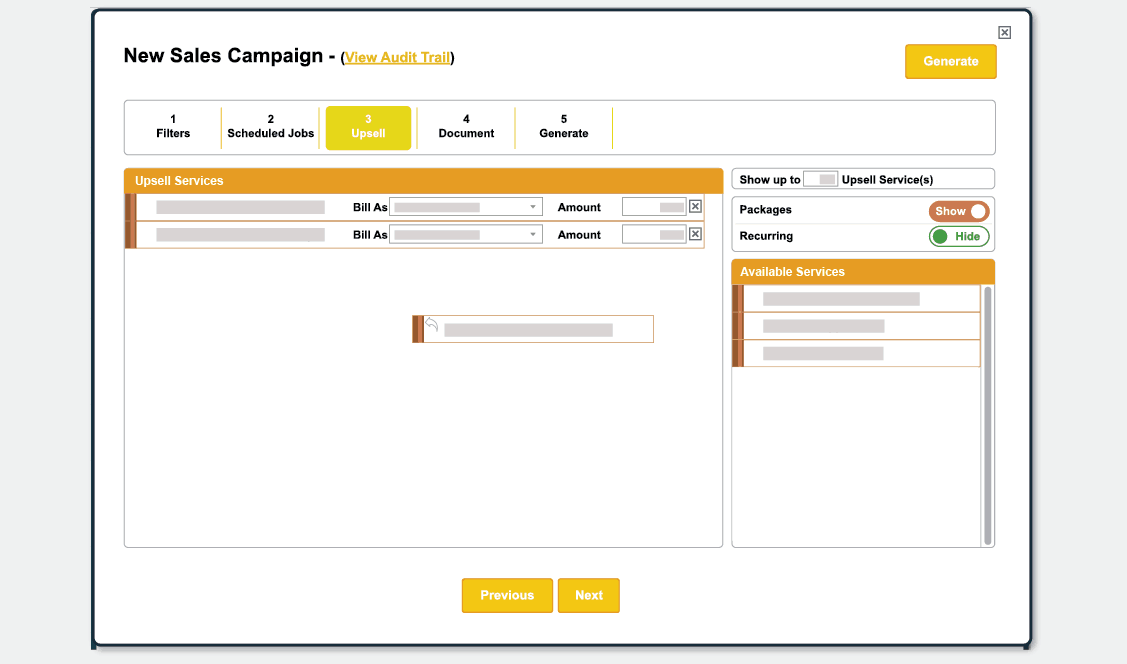
Task: Remove the second upsell service row
Action: (x=695, y=234)
